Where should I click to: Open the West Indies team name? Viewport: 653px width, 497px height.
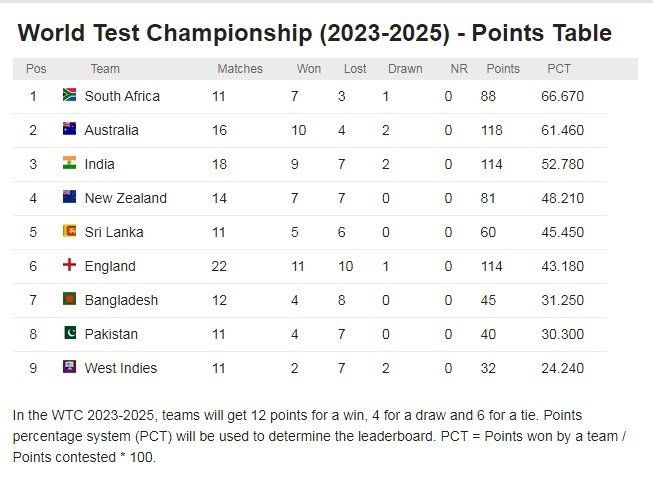tap(121, 368)
